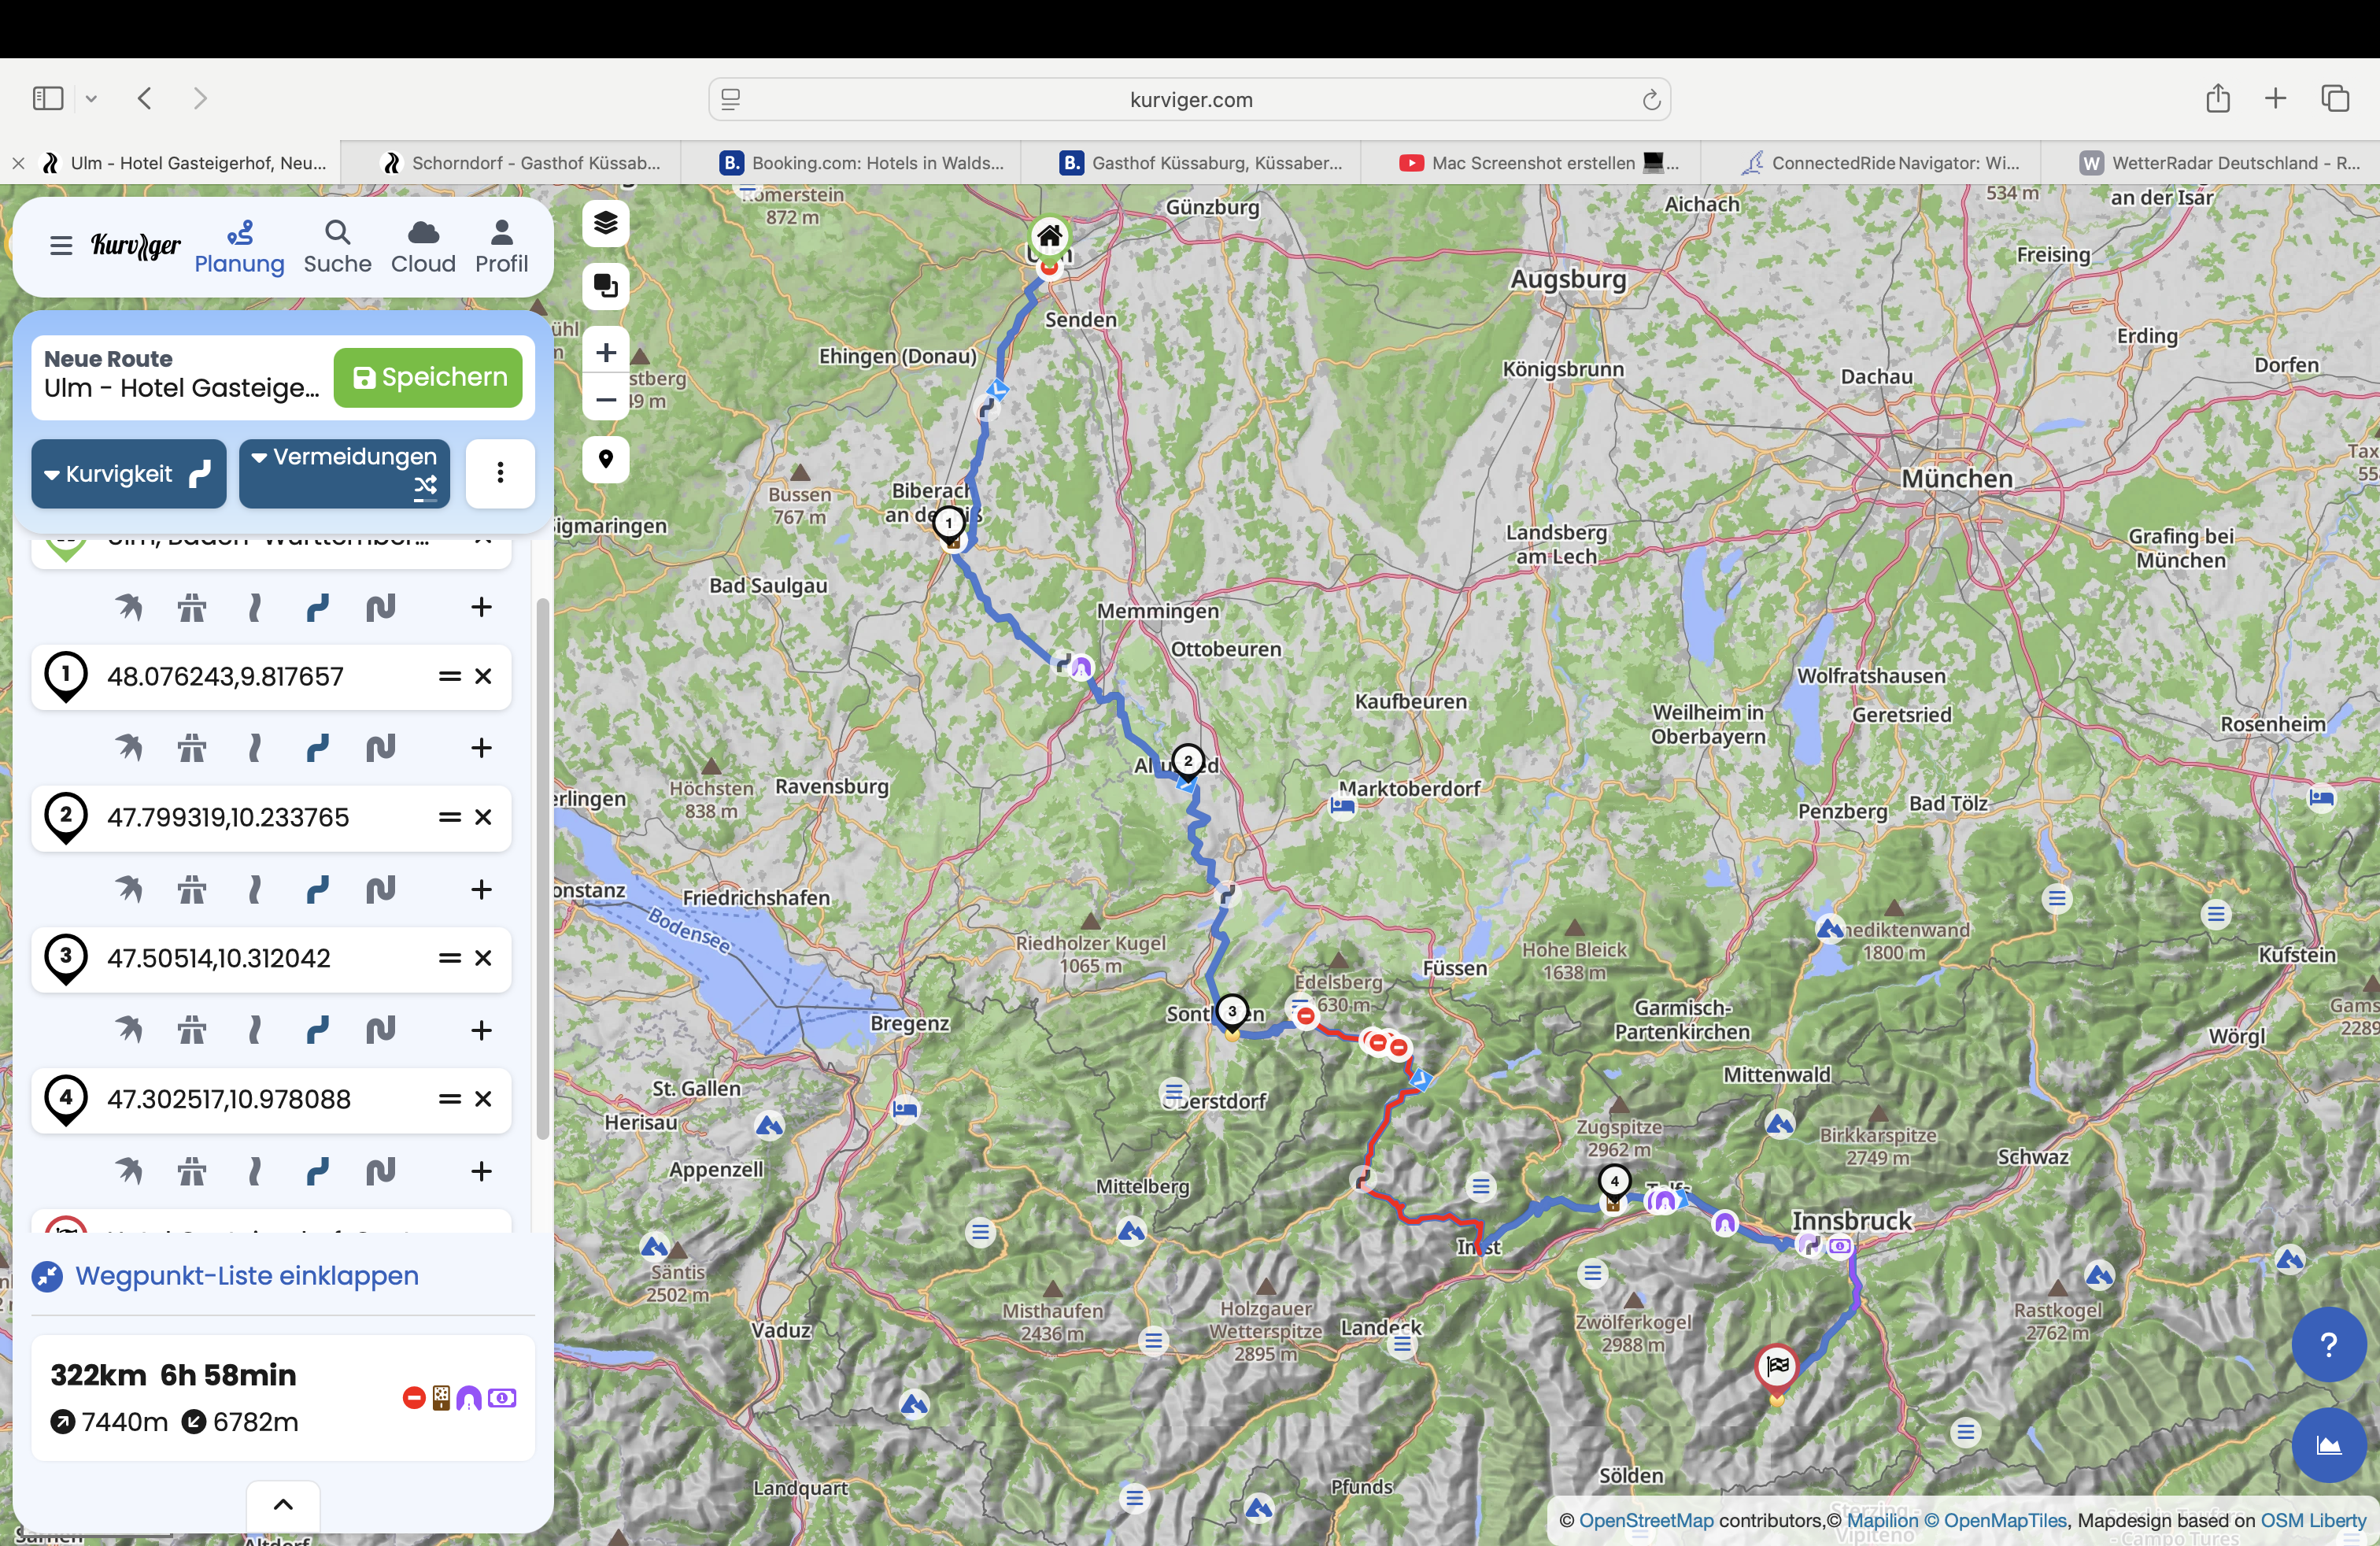Select curvy option above waypoint 2

[317, 748]
